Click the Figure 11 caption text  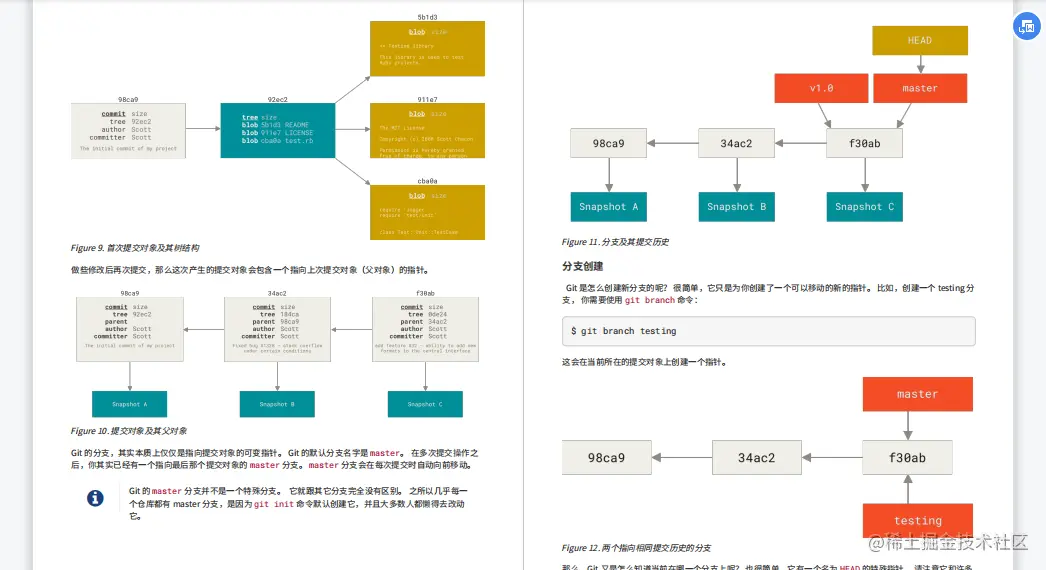point(615,242)
